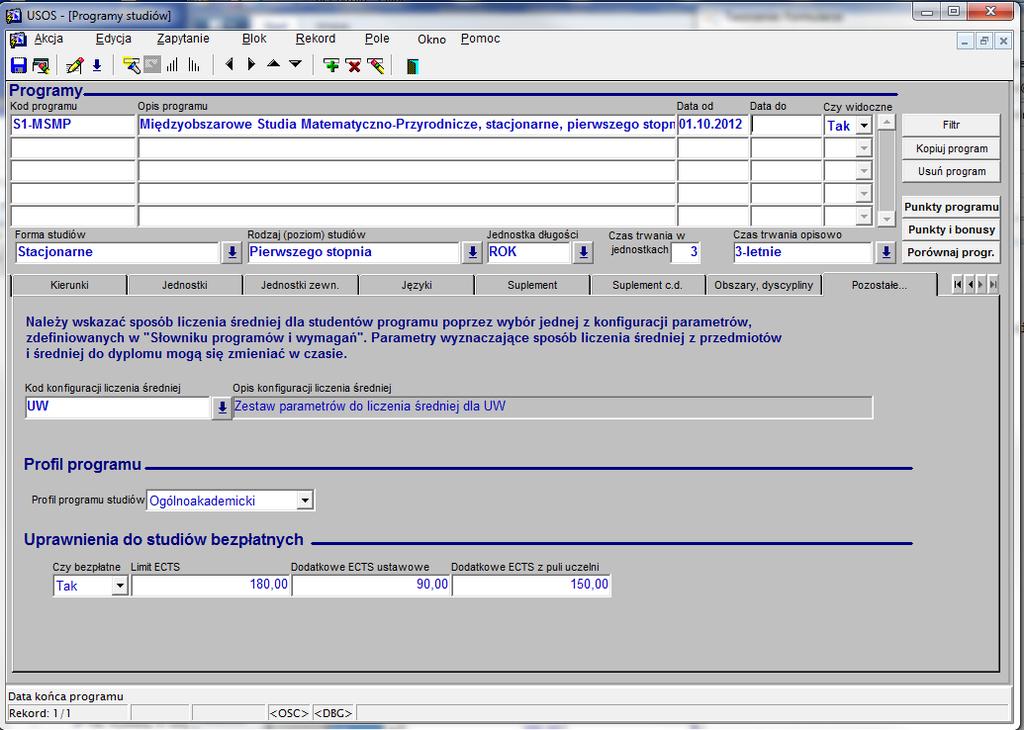Viewport: 1024px width, 730px height.
Task: Click the Usuń program button
Action: click(x=951, y=172)
